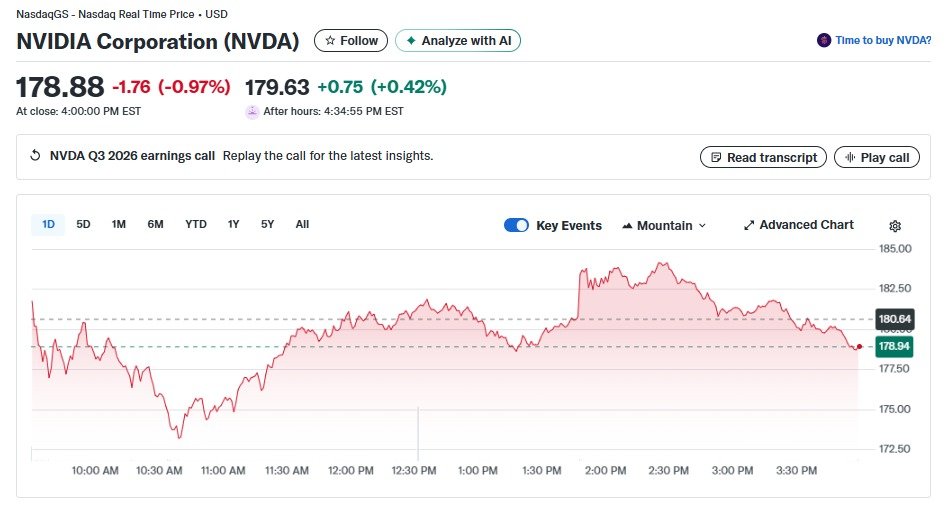Click the sparkle icon on Analyze with AI
The image size is (946, 511).
point(411,40)
